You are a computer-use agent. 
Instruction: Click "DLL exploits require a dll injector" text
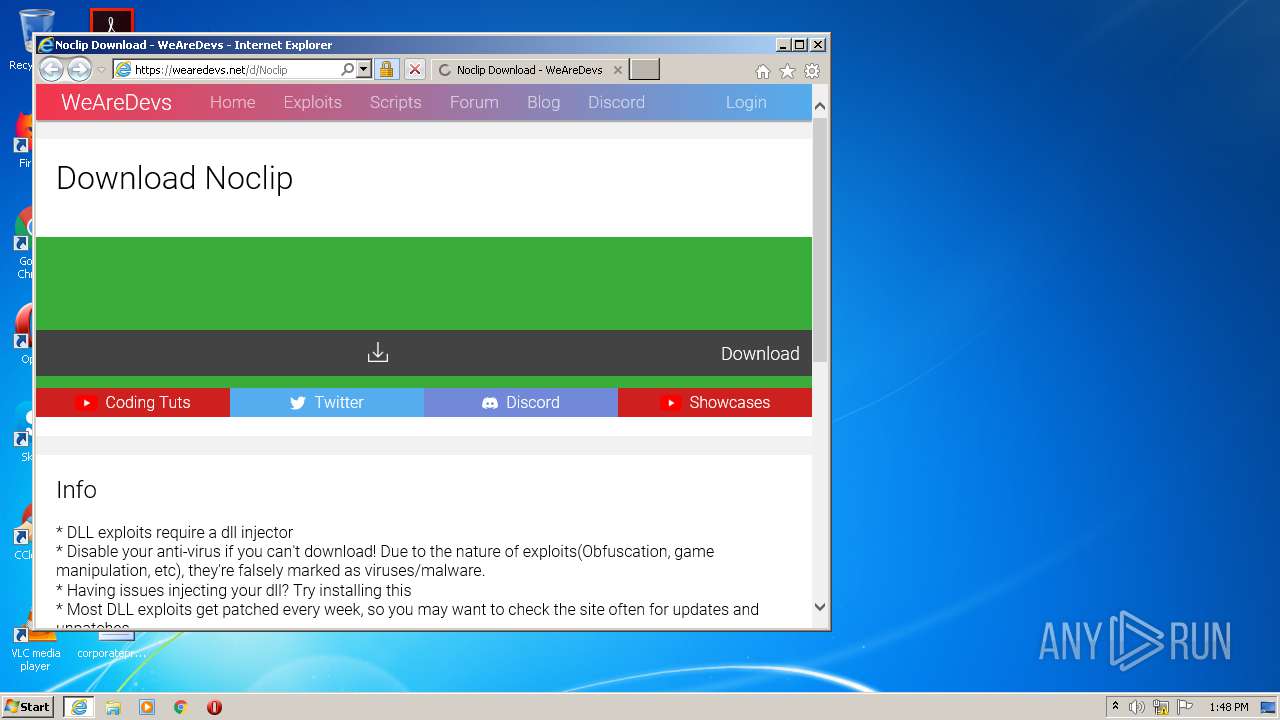pos(175,532)
